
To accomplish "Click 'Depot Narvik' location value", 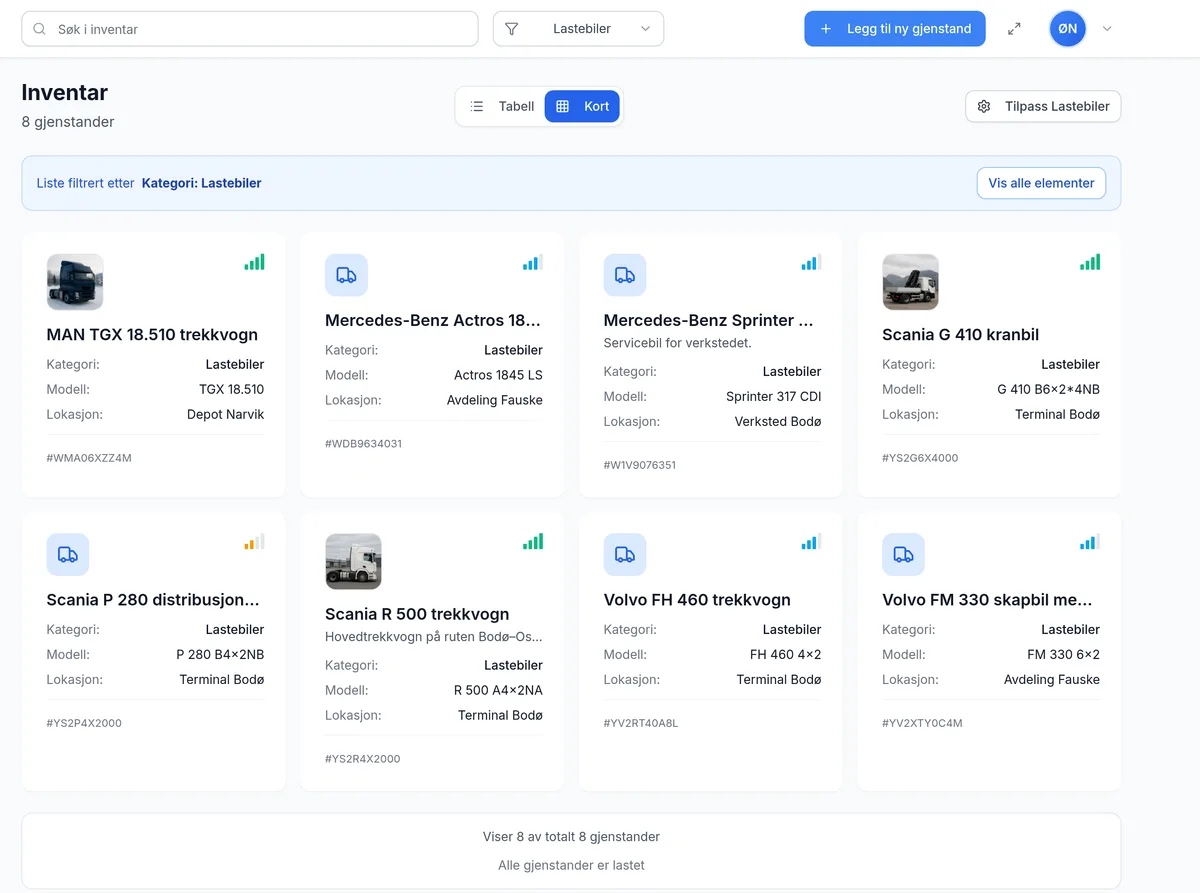I will (225, 414).
